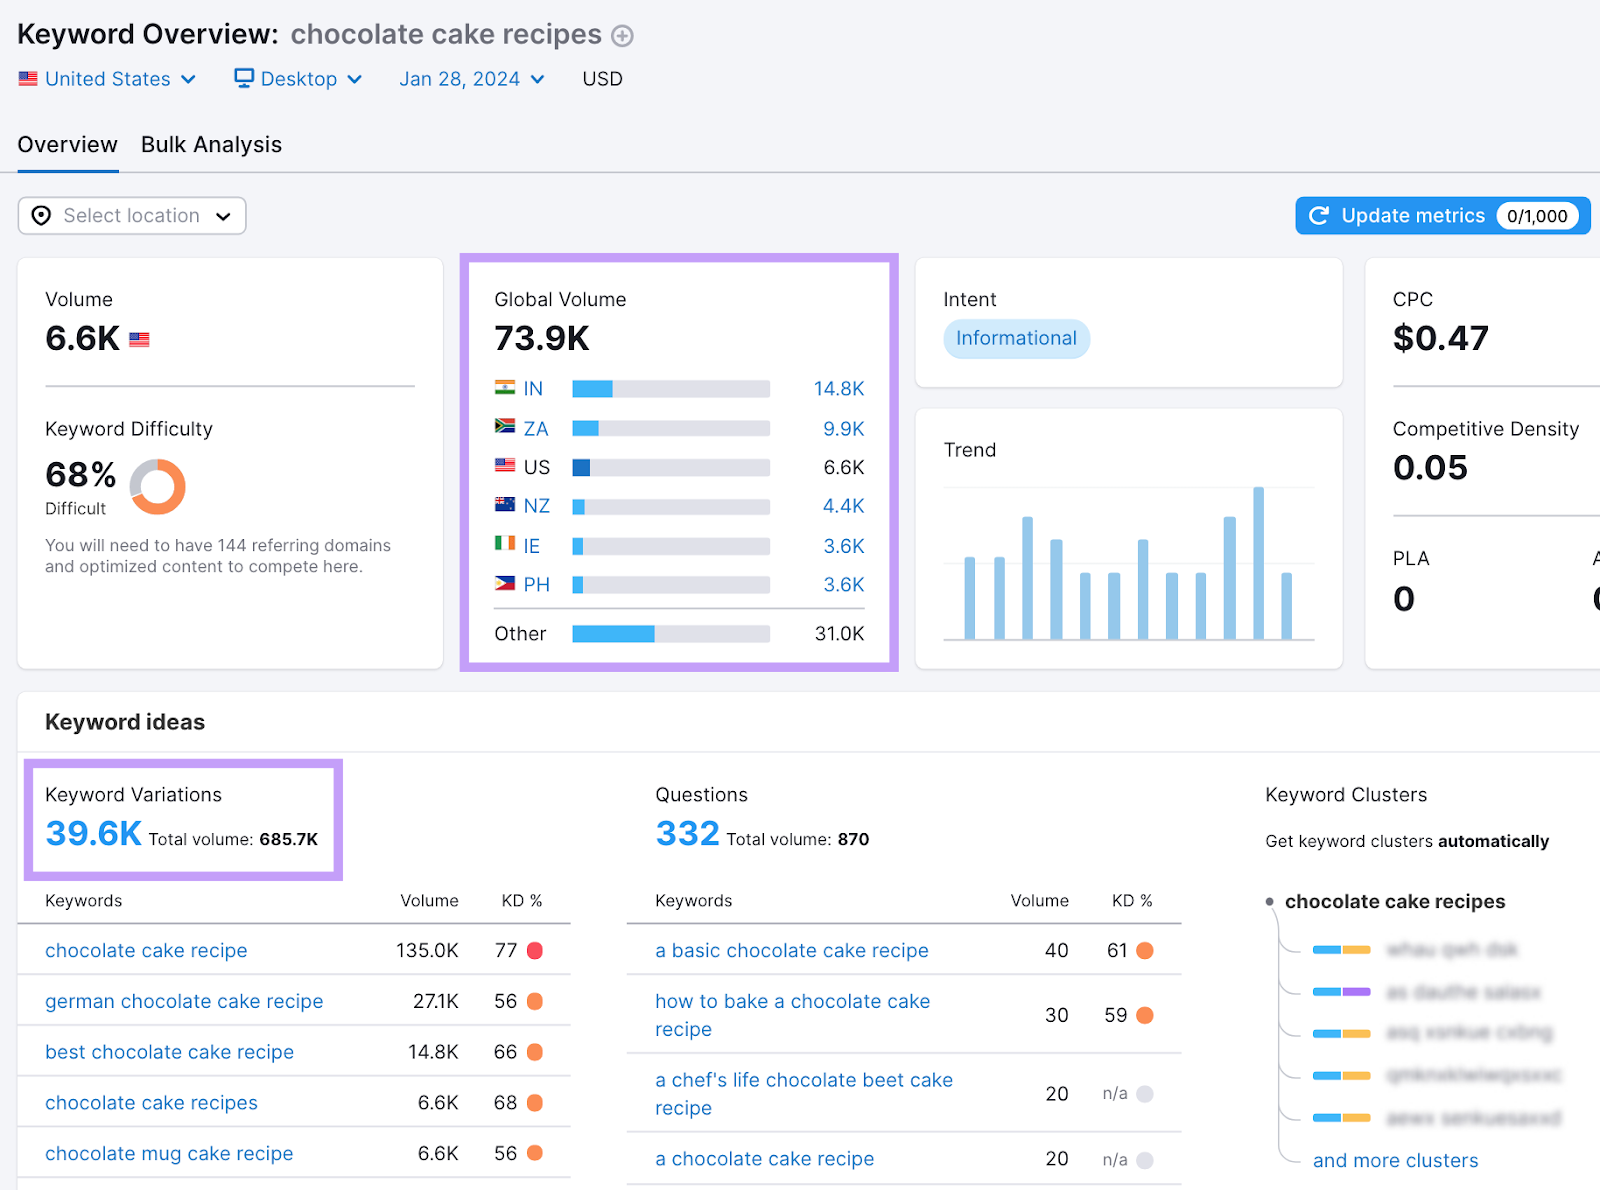Click the US flag beside United States
This screenshot has width=1600, height=1190.
coord(28,78)
